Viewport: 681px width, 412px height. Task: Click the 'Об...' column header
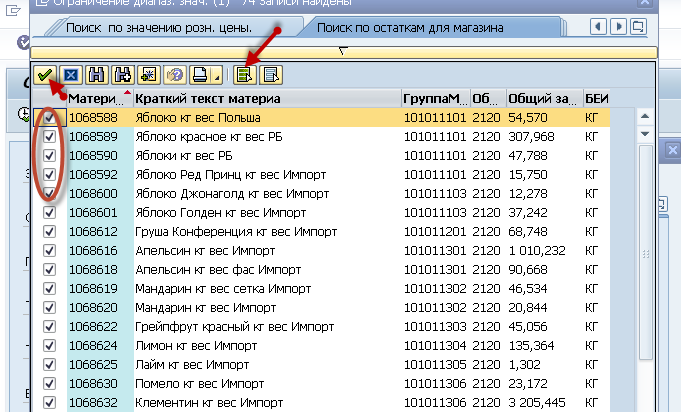click(488, 99)
